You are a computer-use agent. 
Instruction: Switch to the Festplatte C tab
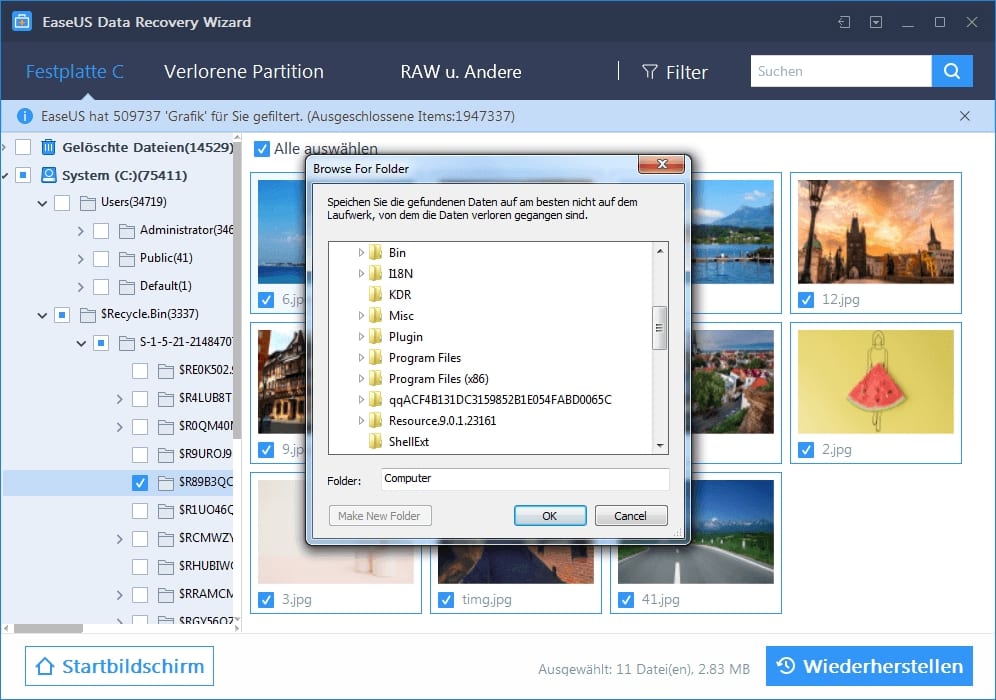click(x=74, y=71)
